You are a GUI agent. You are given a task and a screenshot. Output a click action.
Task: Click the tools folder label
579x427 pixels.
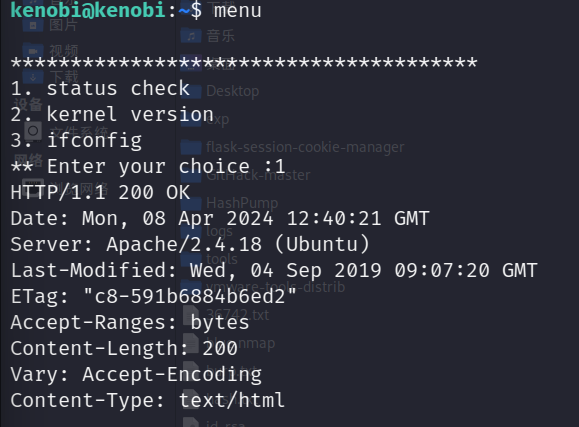(x=222, y=259)
